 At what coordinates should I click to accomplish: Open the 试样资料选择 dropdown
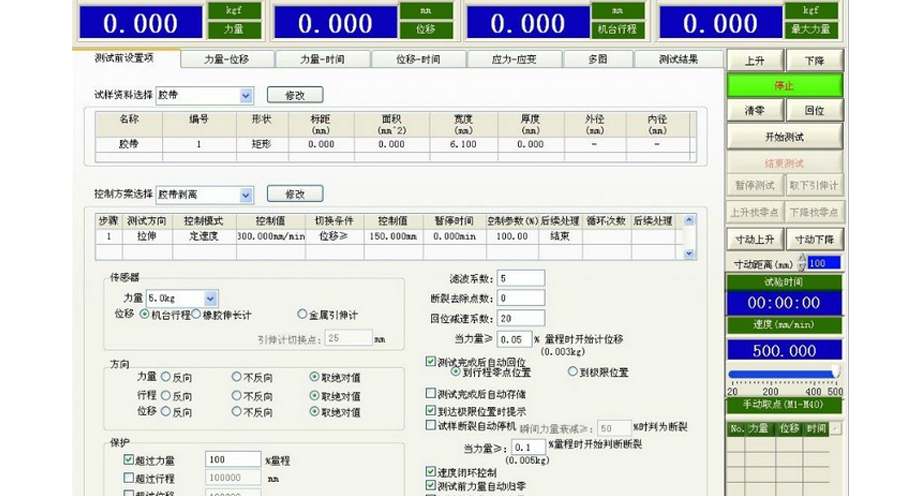coord(246,96)
